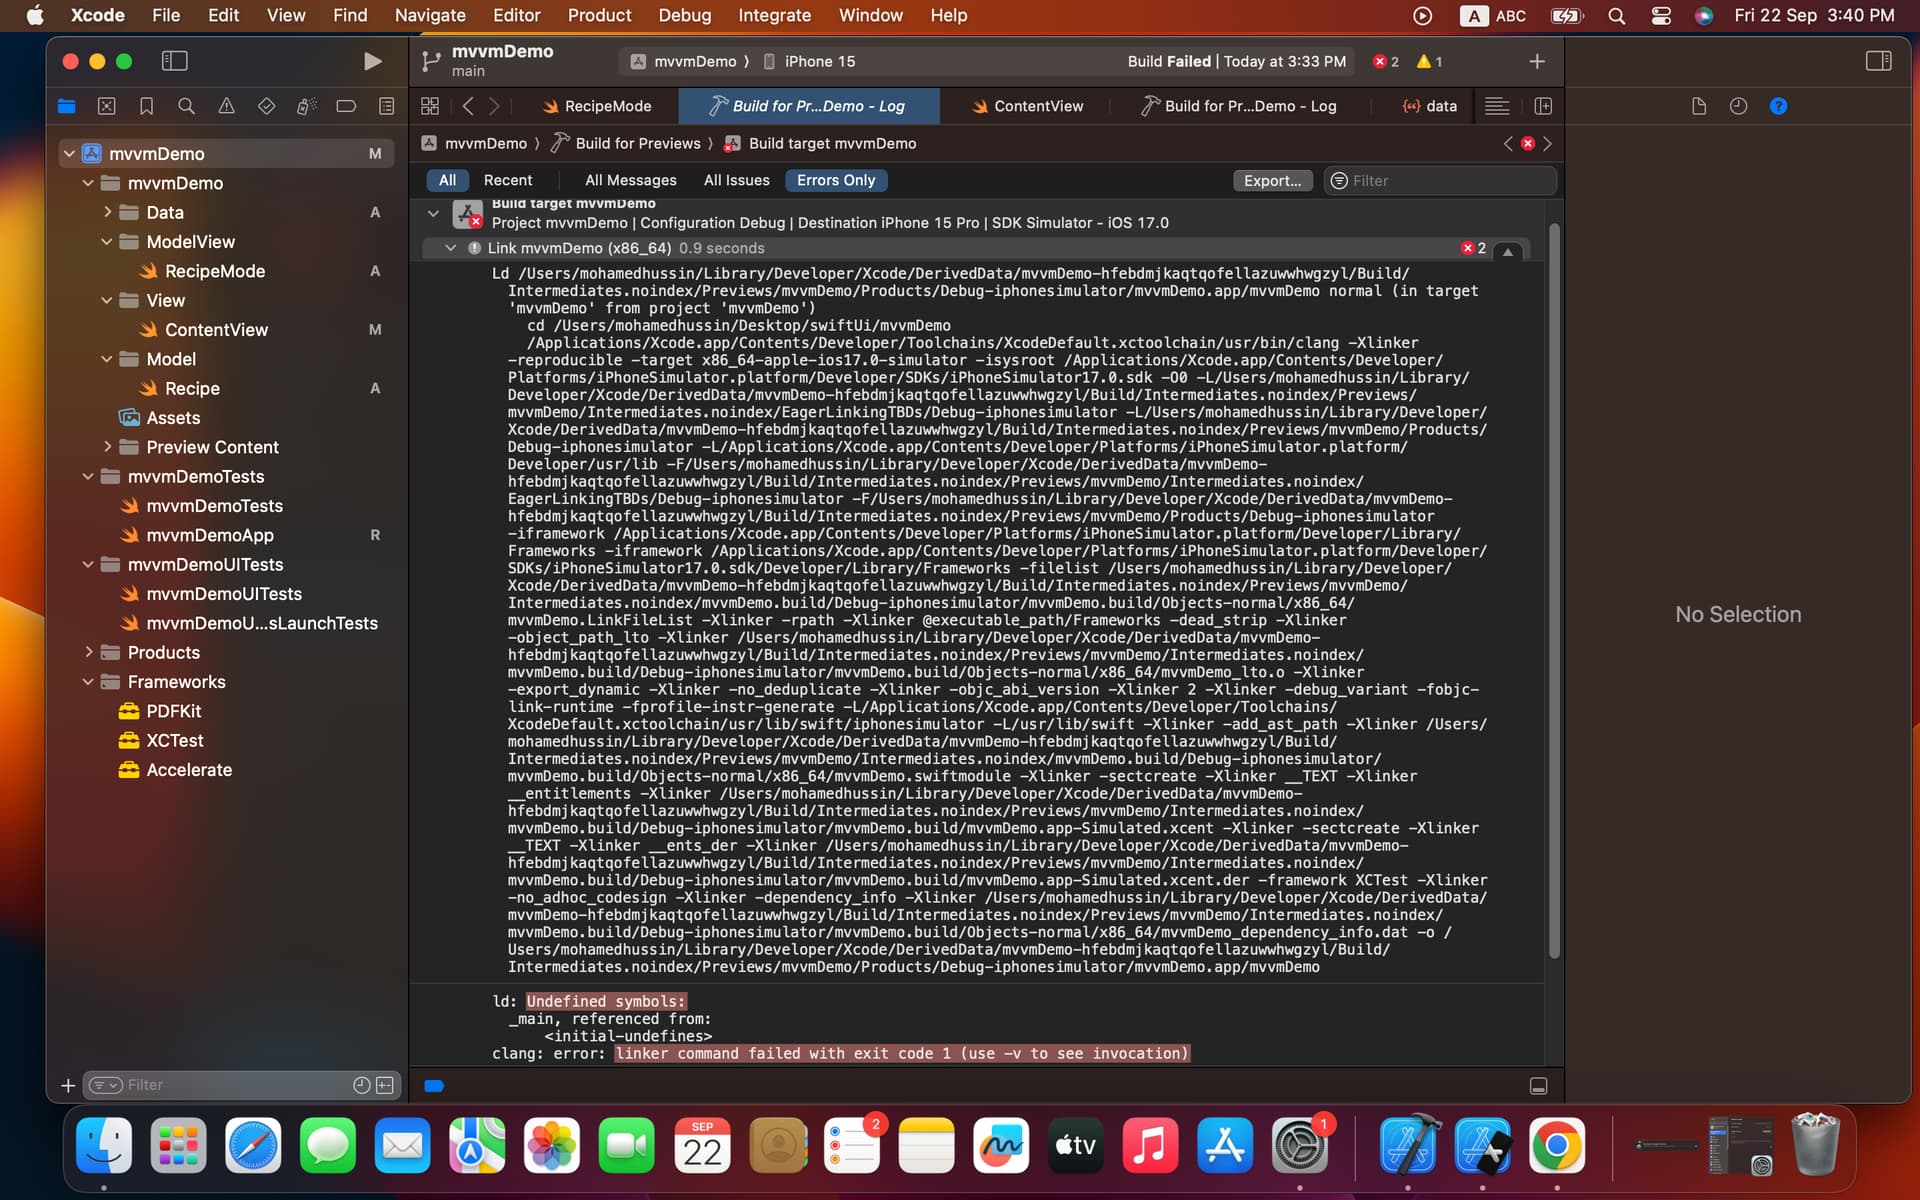Collapse the Build target mvvmDemo entry
Screen dimensions: 1920x1200
coord(433,213)
